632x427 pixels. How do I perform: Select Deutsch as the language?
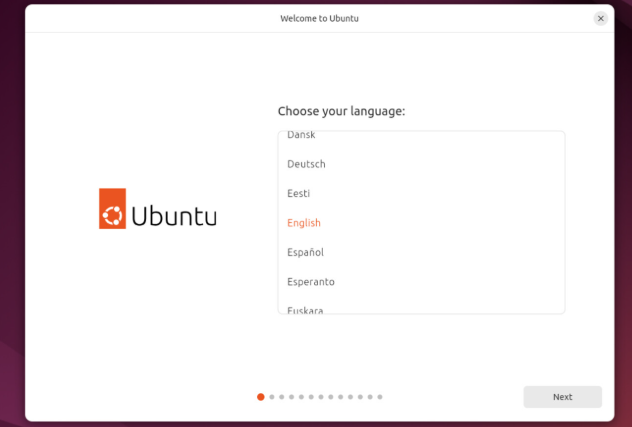421,164
